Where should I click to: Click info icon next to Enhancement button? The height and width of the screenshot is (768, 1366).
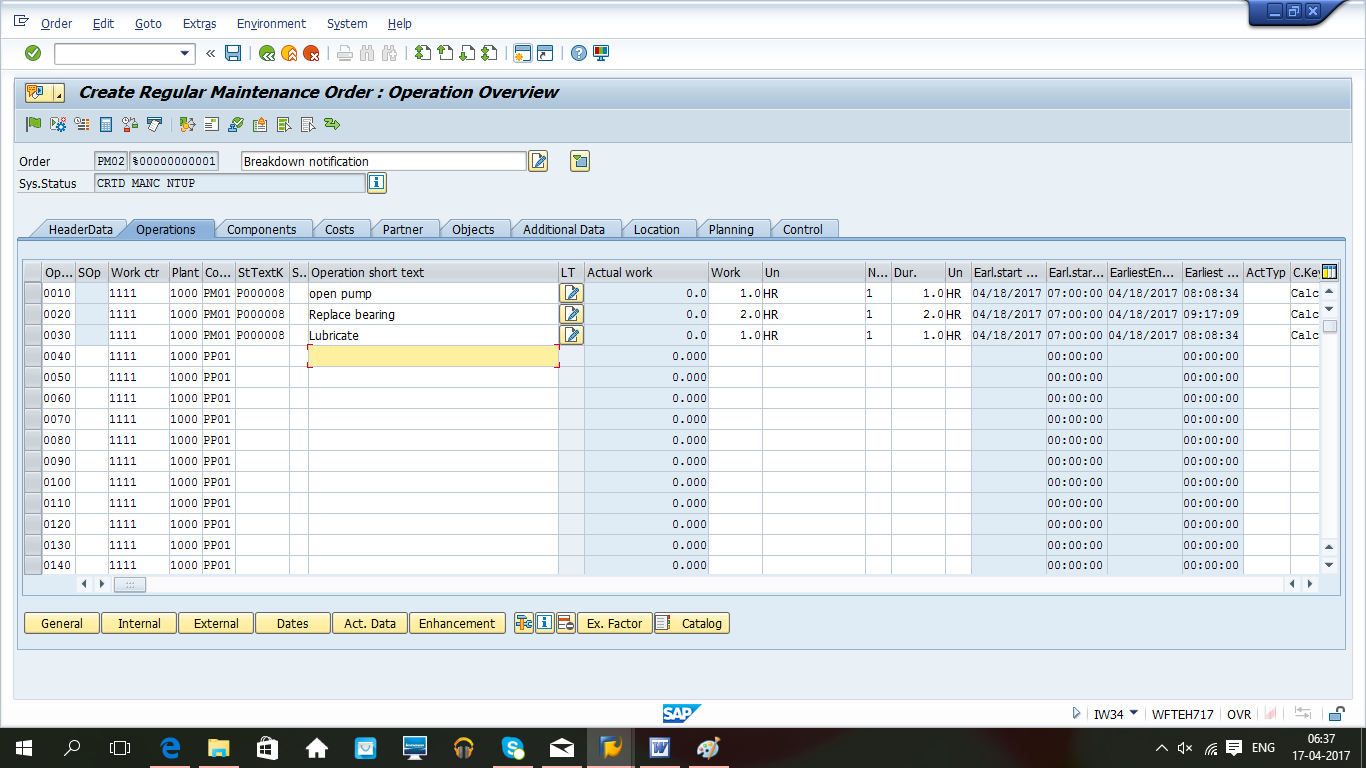(x=544, y=623)
